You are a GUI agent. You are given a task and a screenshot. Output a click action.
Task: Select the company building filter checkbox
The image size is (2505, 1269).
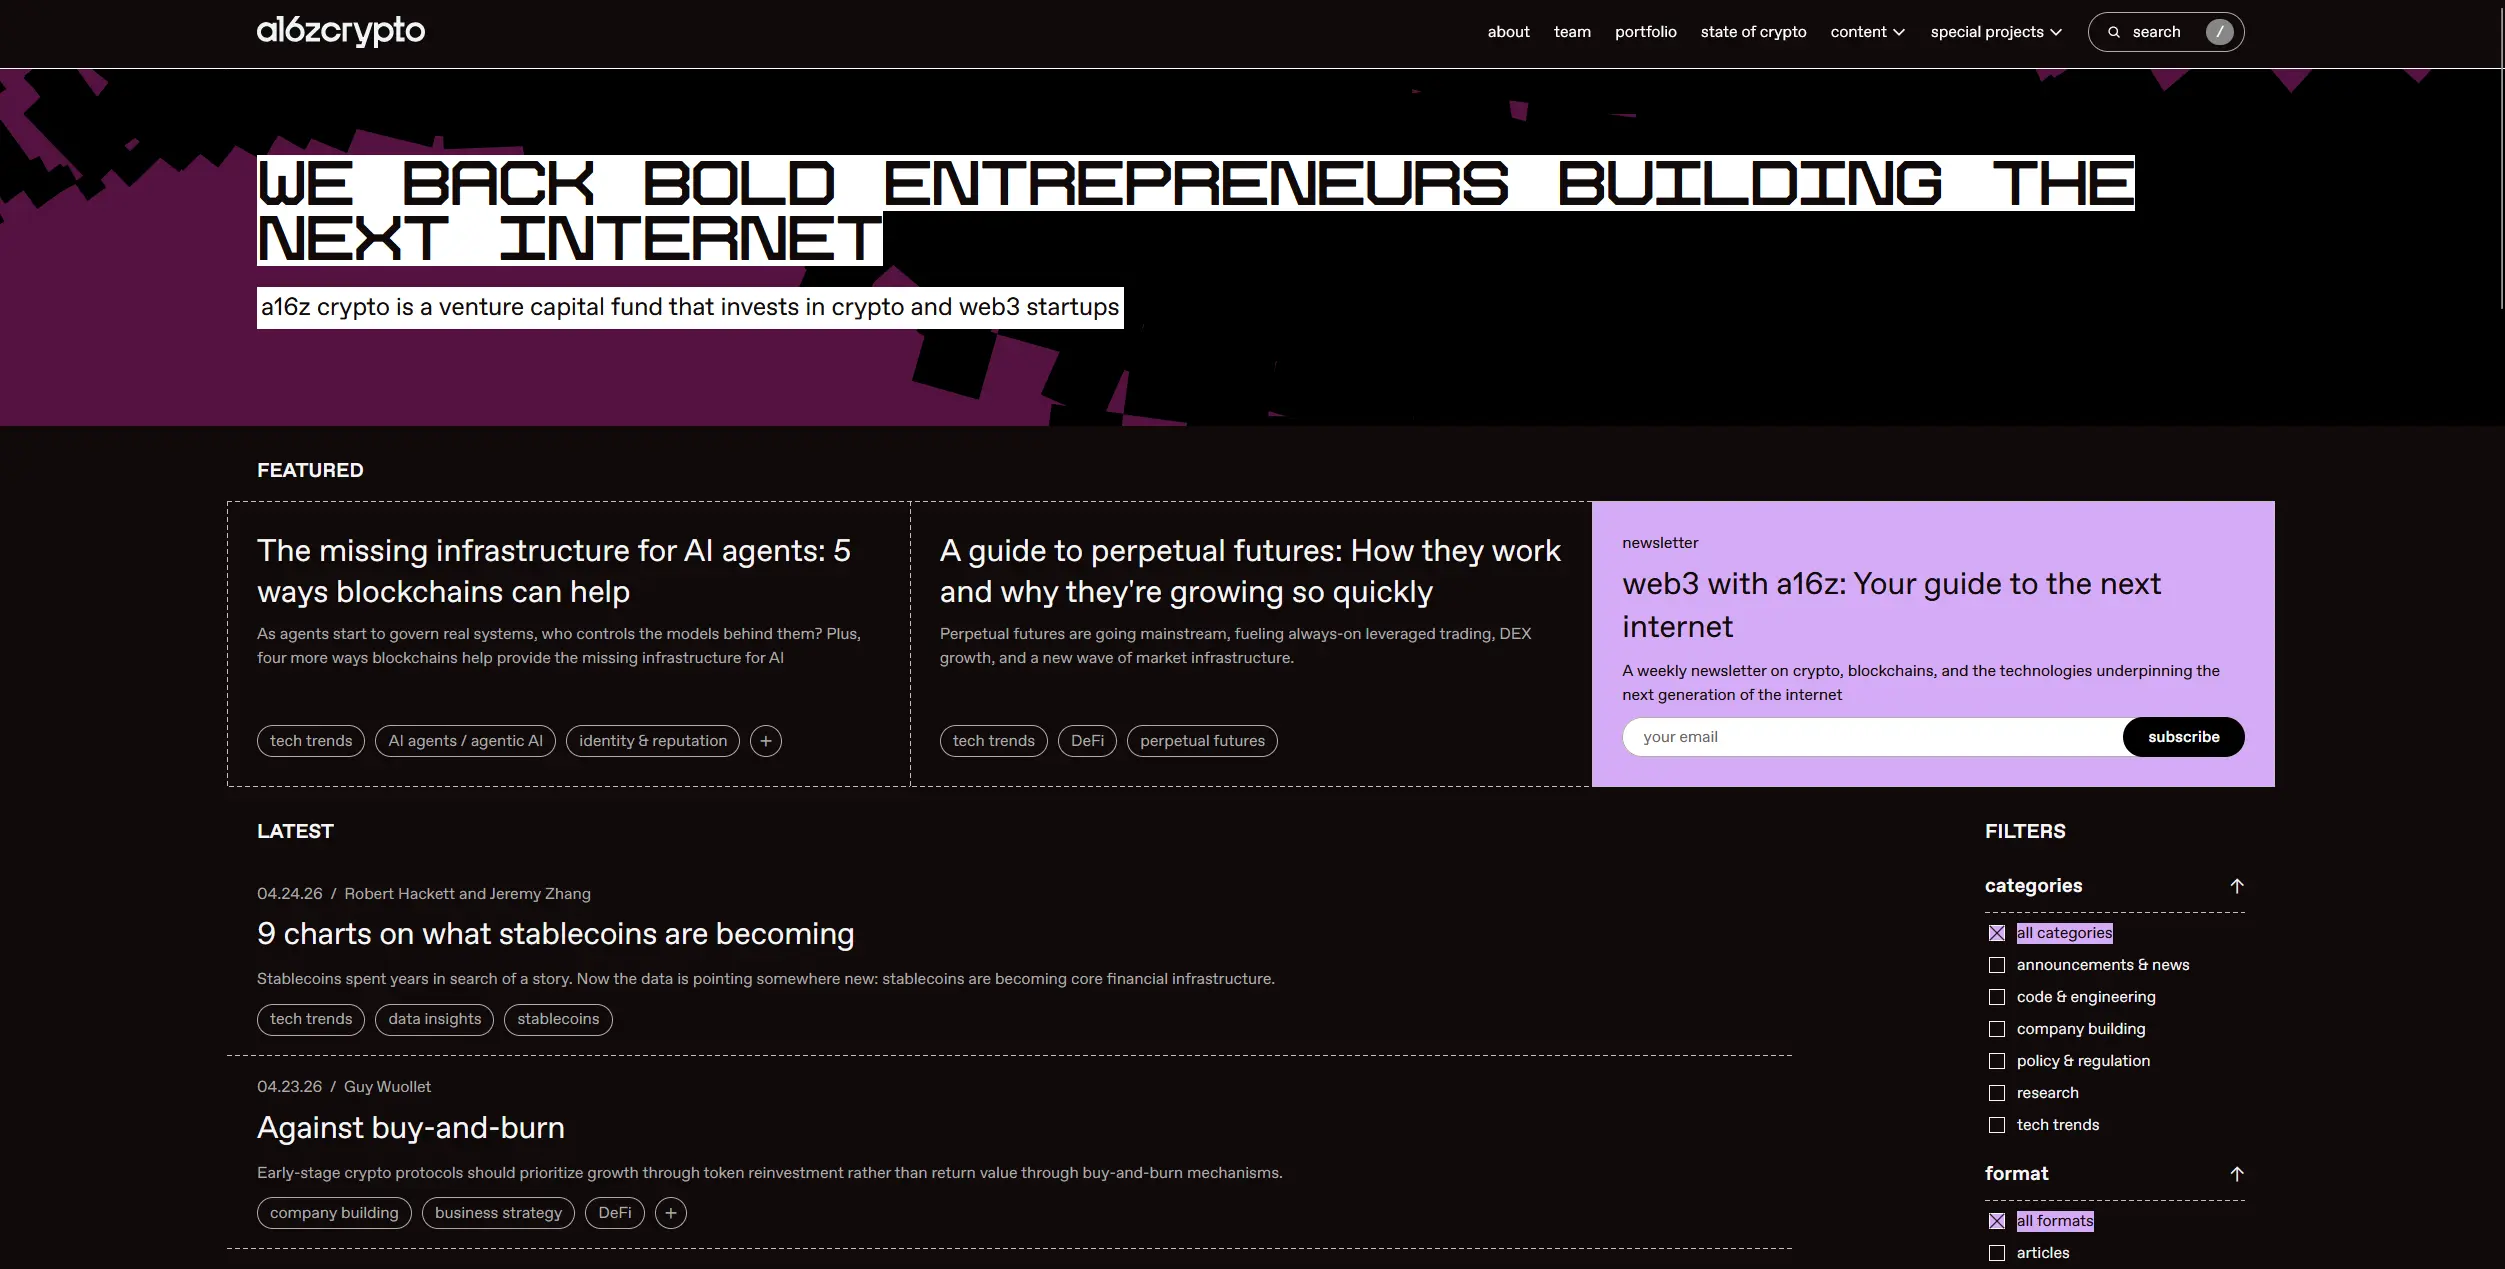coord(1997,1029)
